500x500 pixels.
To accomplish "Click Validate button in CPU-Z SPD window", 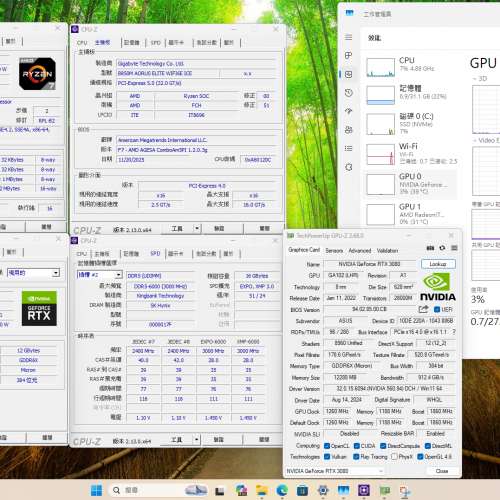I will (x=219, y=440).
